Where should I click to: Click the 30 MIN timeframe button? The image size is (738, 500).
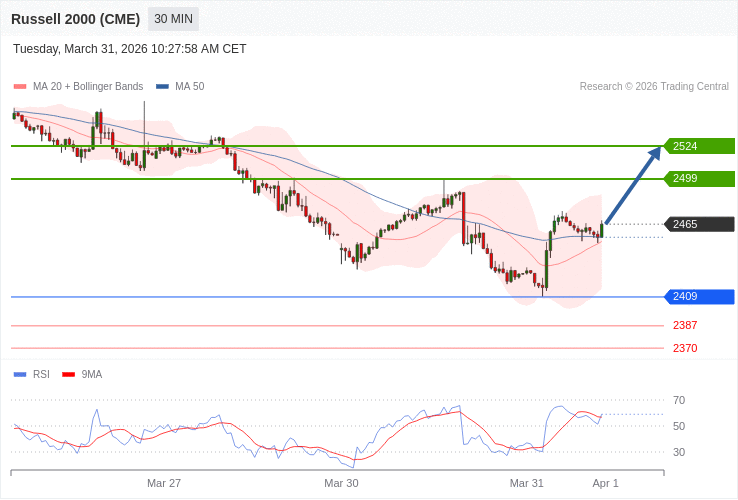173,19
